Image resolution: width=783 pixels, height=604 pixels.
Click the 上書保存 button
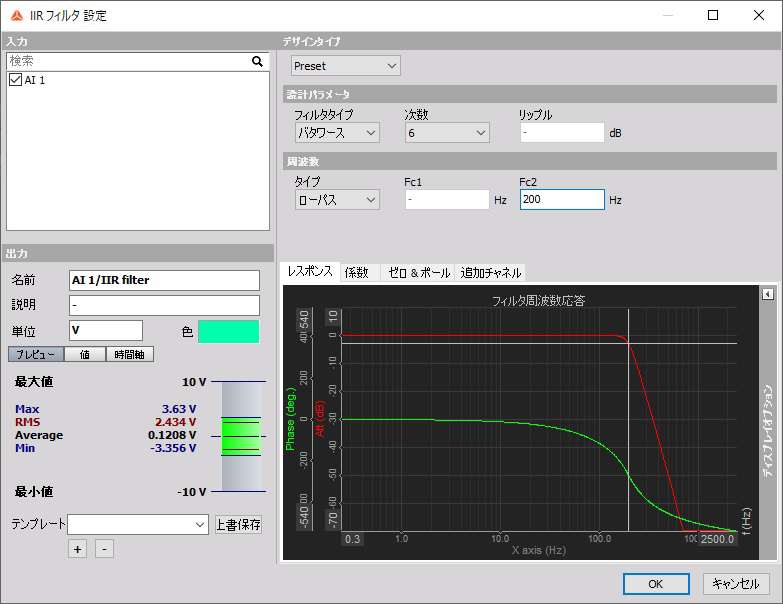tap(238, 525)
